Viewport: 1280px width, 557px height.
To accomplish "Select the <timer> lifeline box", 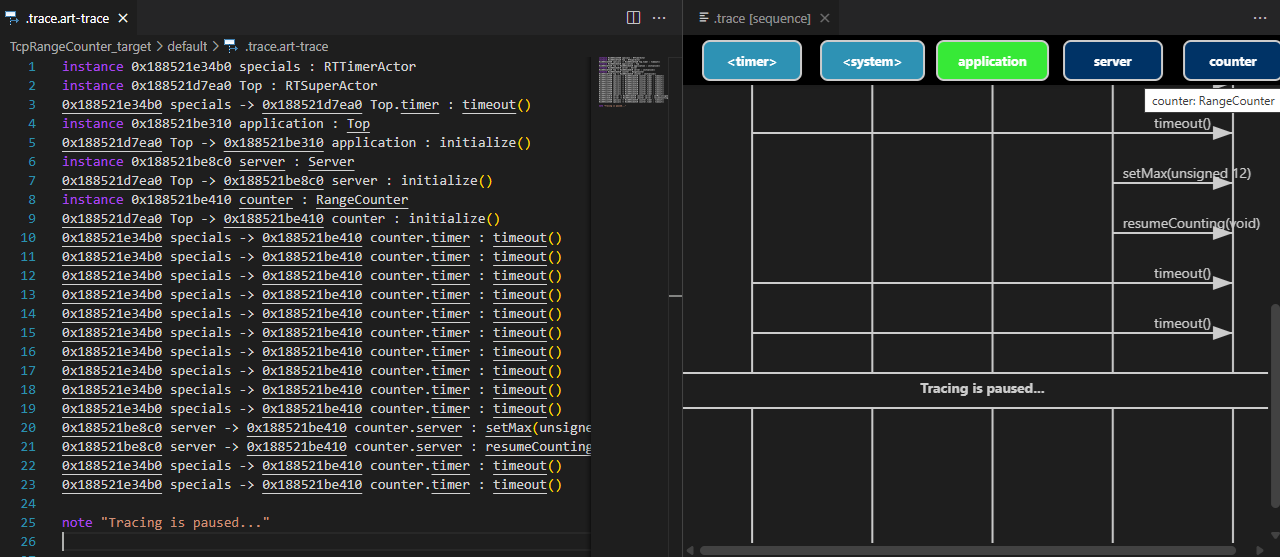I will (752, 61).
